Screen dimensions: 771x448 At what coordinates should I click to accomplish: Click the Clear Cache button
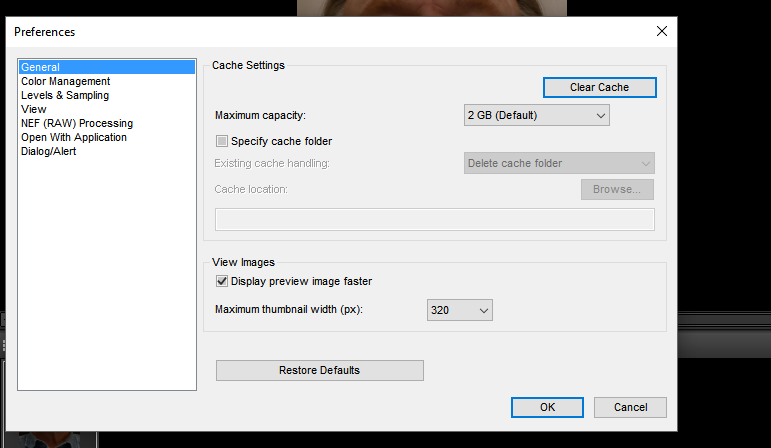click(599, 88)
